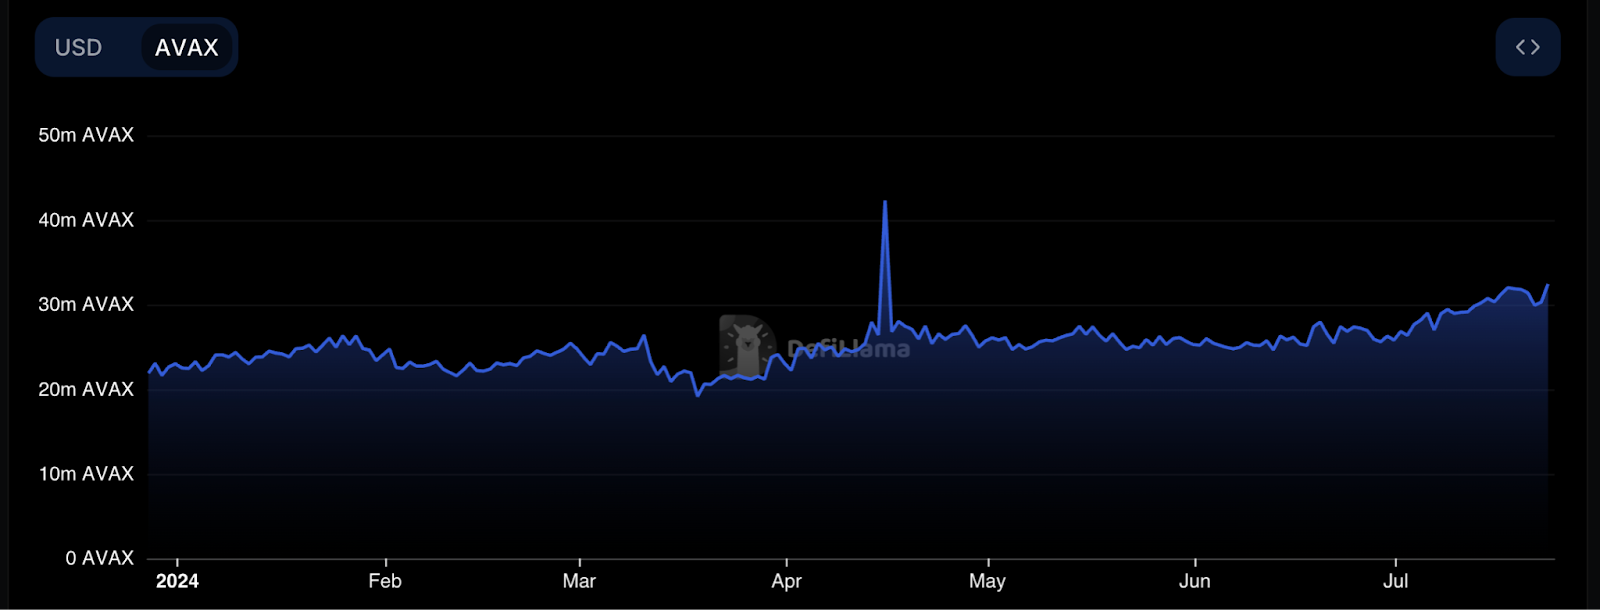The height and width of the screenshot is (610, 1600).
Task: Click the Apr date axis label
Action: point(787,581)
